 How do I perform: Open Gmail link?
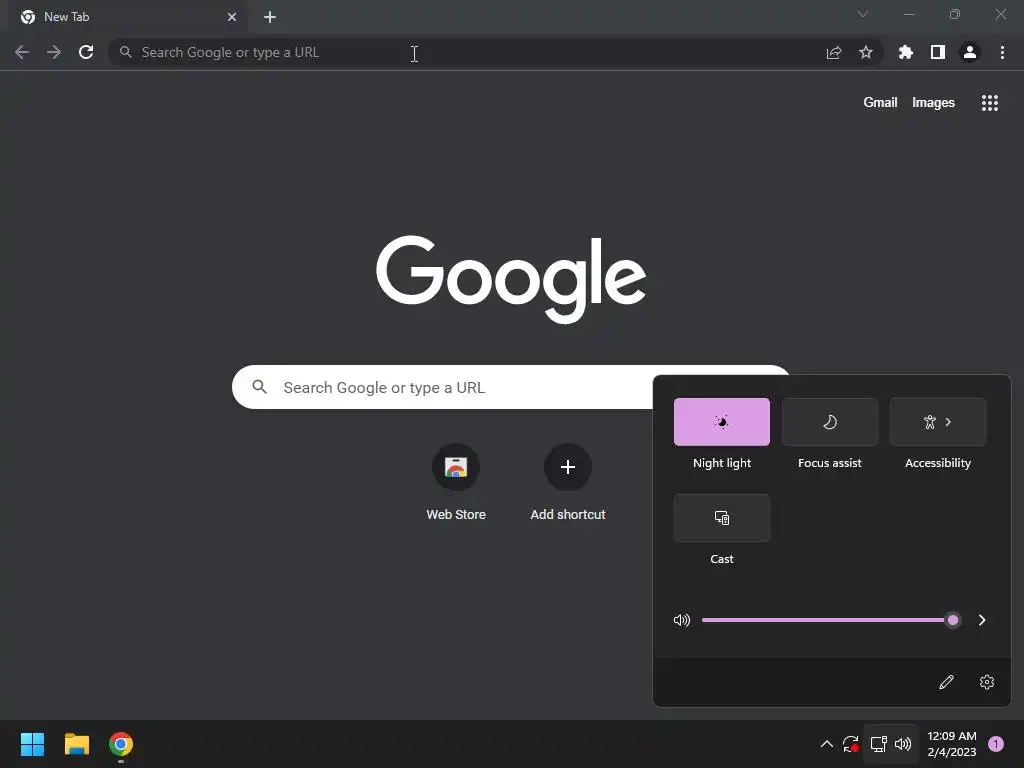point(880,103)
